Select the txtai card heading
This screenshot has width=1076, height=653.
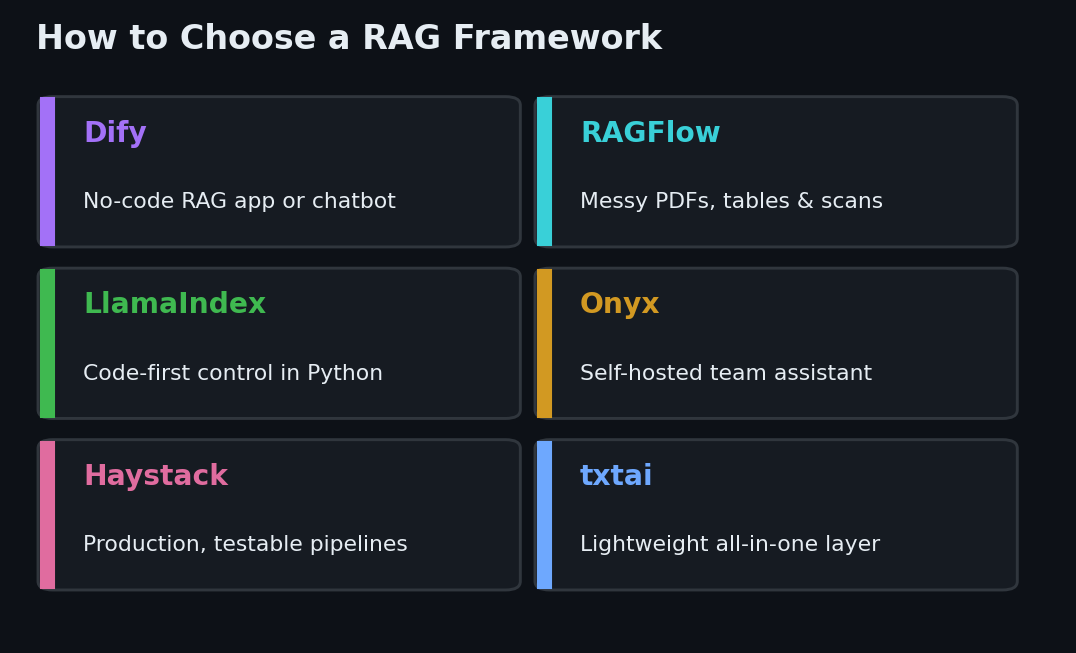click(616, 475)
